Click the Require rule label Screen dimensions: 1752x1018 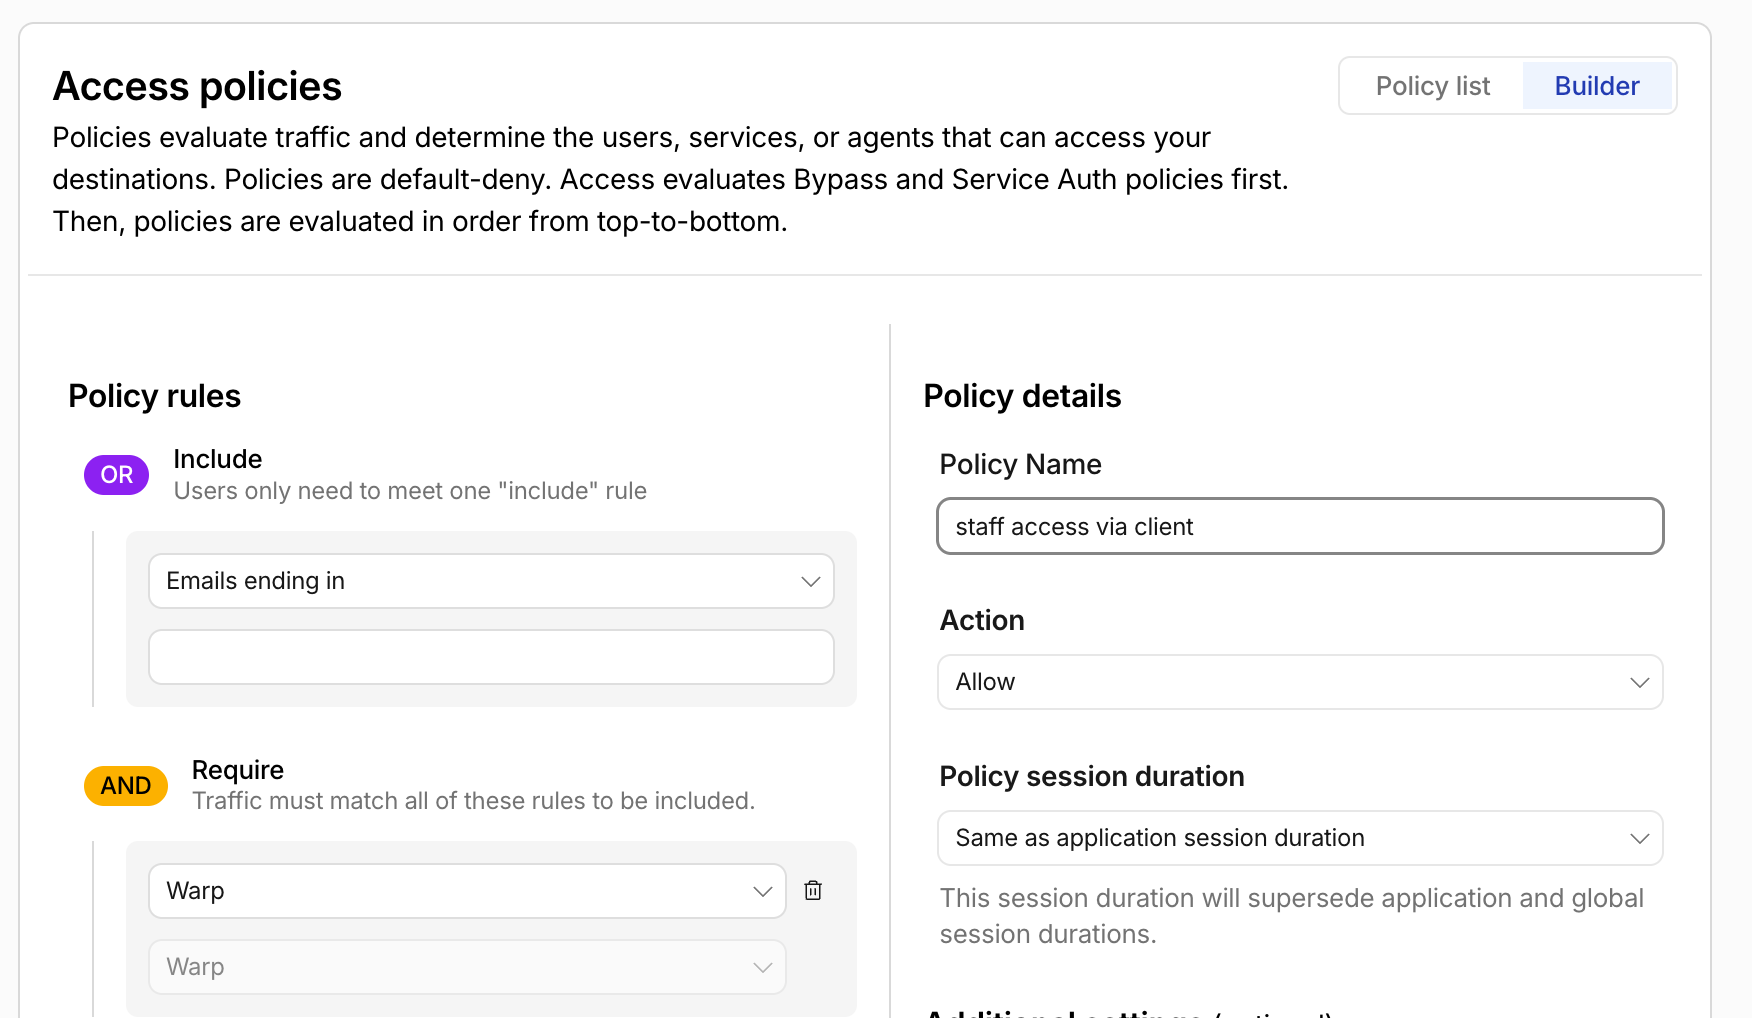238,770
